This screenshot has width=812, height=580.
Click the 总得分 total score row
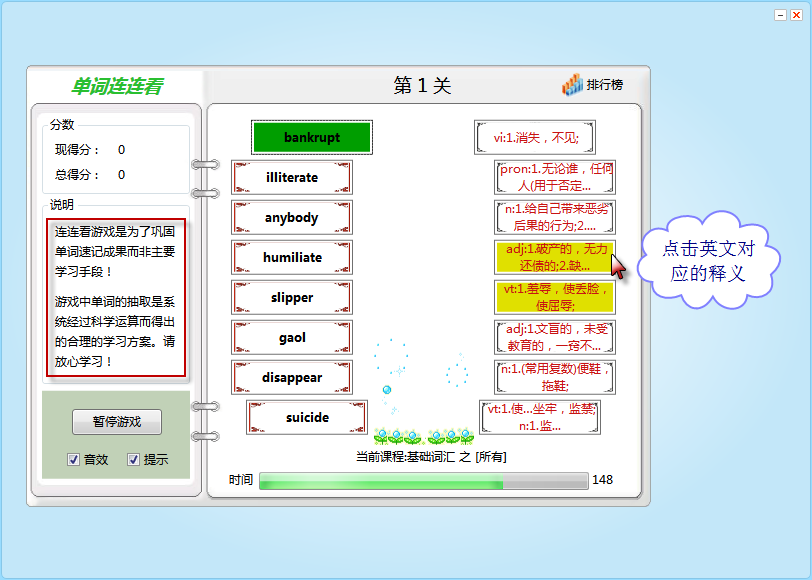click(x=90, y=175)
